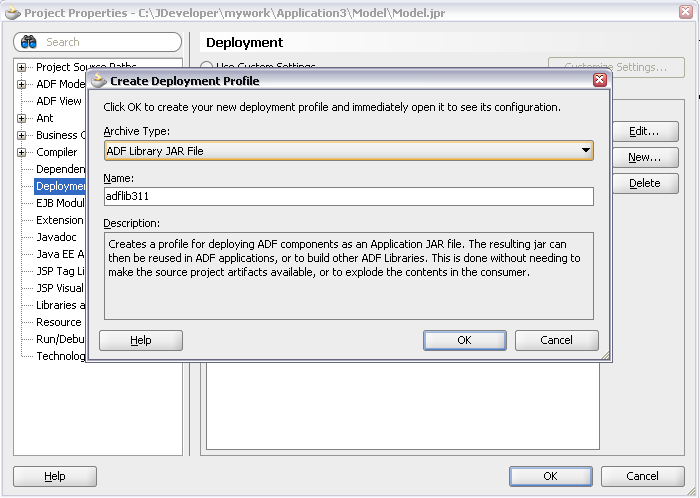Screen dimensions: 700x498
Task: Expand the Ant tree node
Action: tap(22, 118)
